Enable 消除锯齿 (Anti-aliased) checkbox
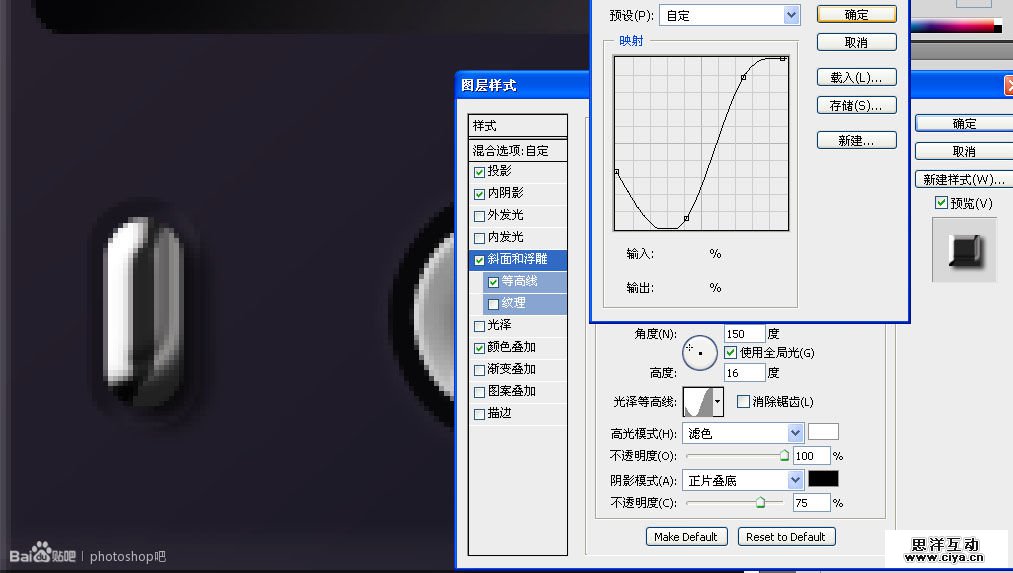This screenshot has height=573, width=1013. pyautogui.click(x=743, y=402)
